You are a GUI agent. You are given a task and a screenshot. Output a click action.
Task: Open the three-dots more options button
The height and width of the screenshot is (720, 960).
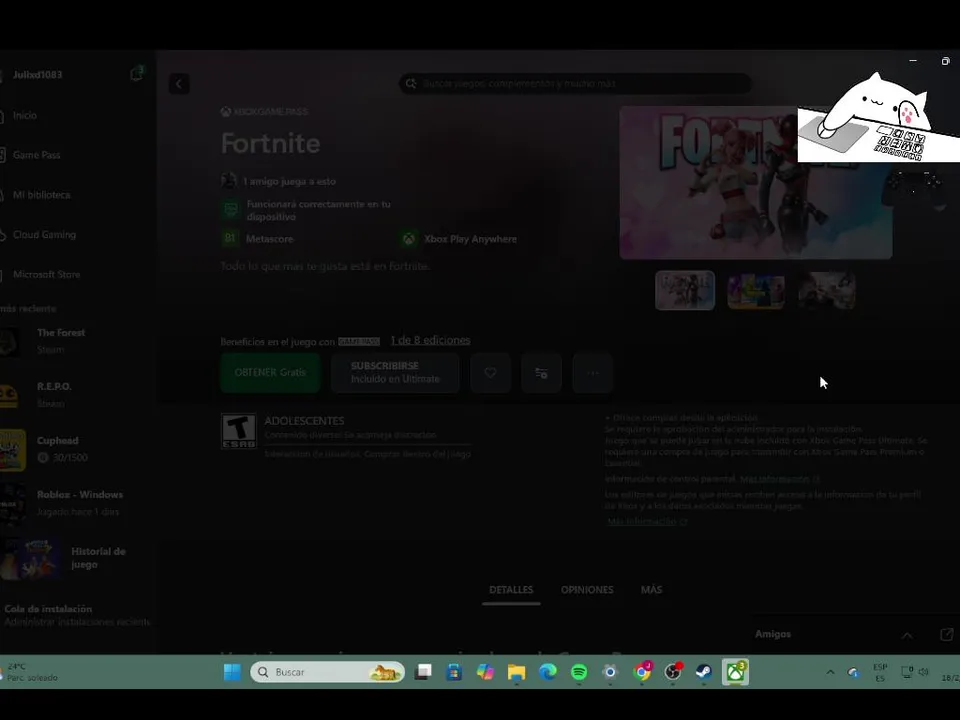click(592, 373)
